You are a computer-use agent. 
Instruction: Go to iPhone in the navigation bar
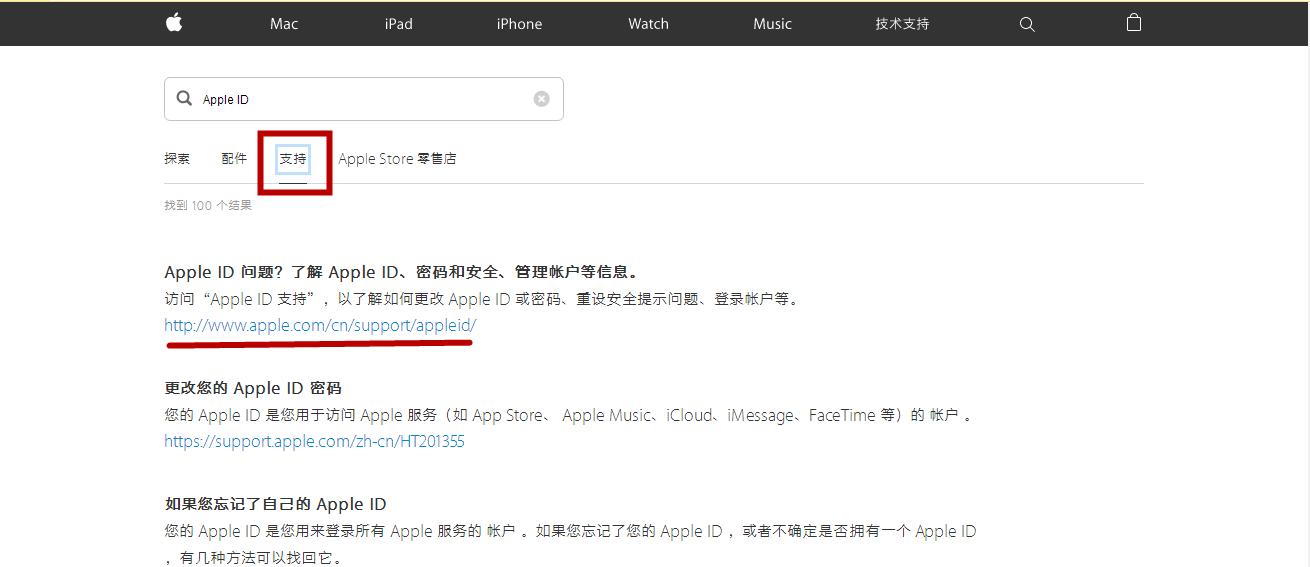point(519,24)
